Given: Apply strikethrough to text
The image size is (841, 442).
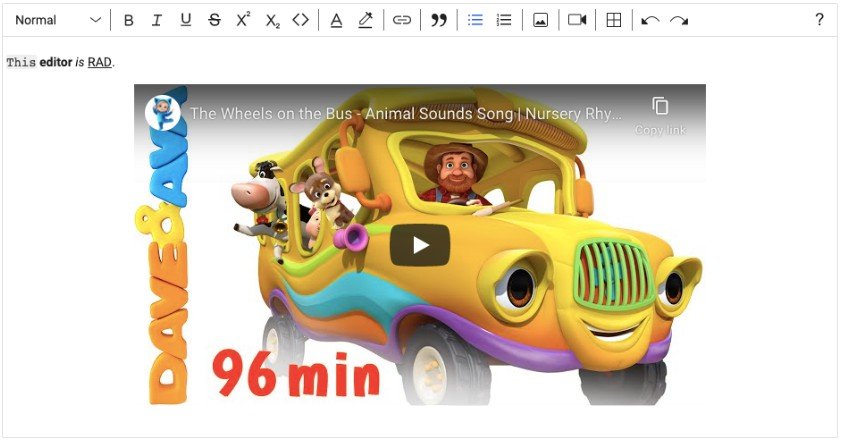Looking at the screenshot, I should click(214, 20).
